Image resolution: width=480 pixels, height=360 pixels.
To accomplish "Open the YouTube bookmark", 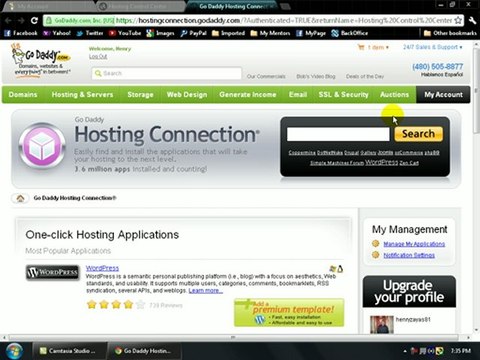I will [125, 33].
